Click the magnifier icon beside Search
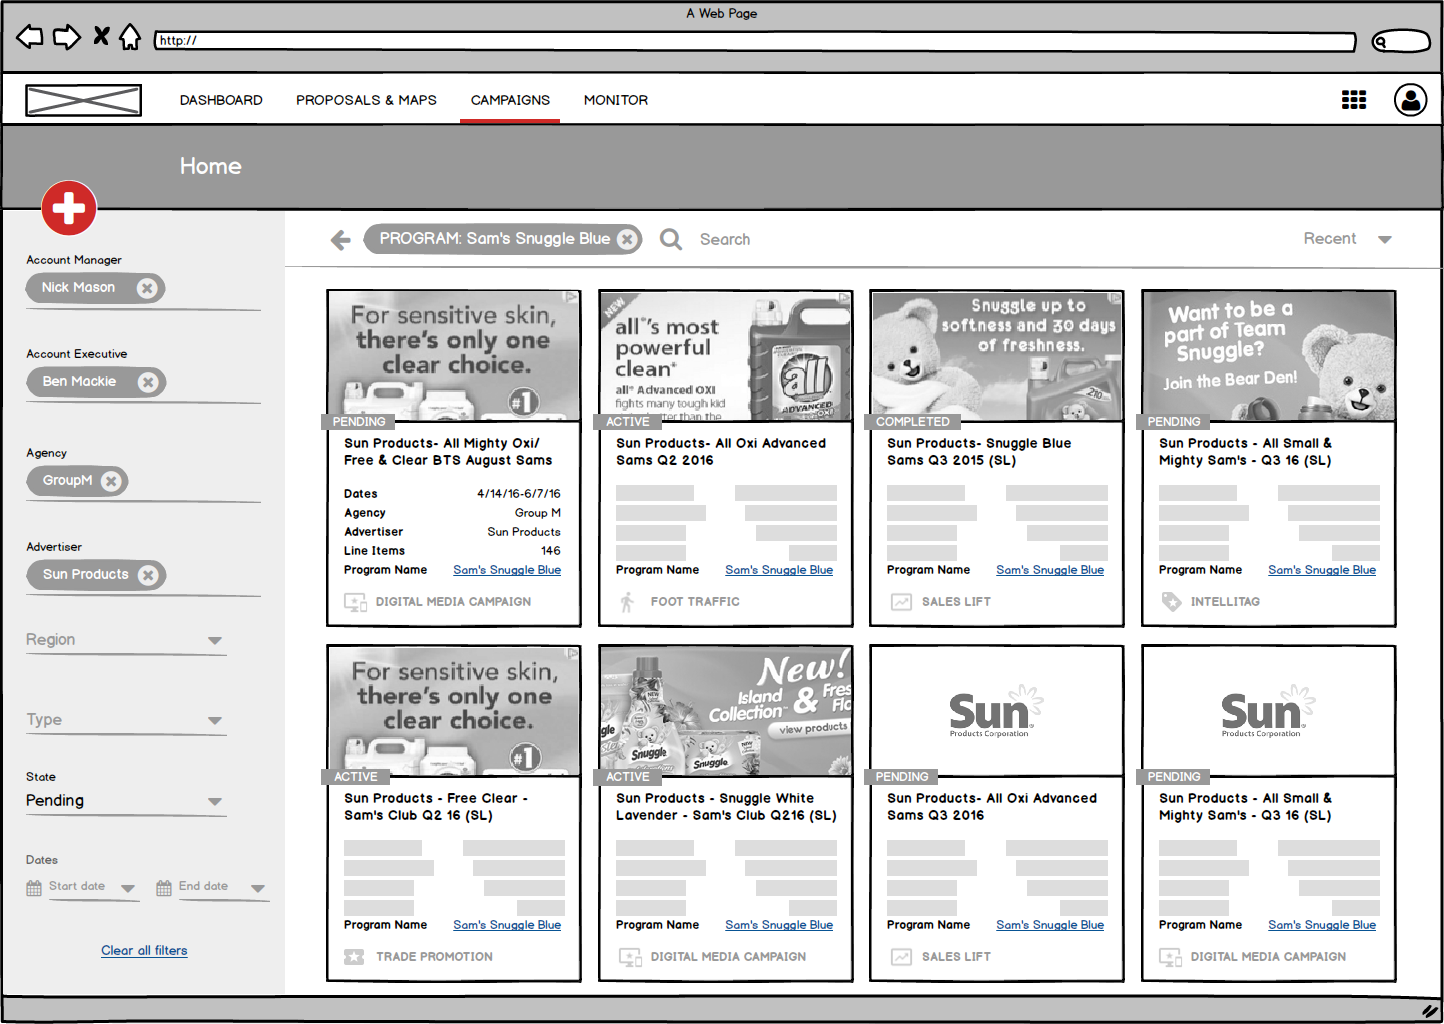 pyautogui.click(x=671, y=239)
